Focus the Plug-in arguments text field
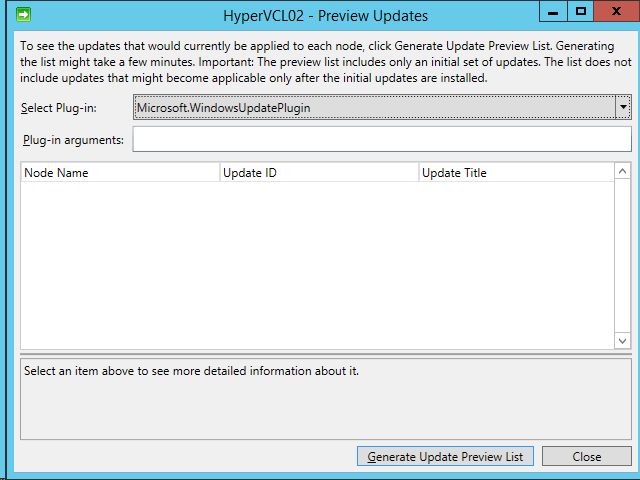Image resolution: width=640 pixels, height=480 pixels. pos(381,140)
